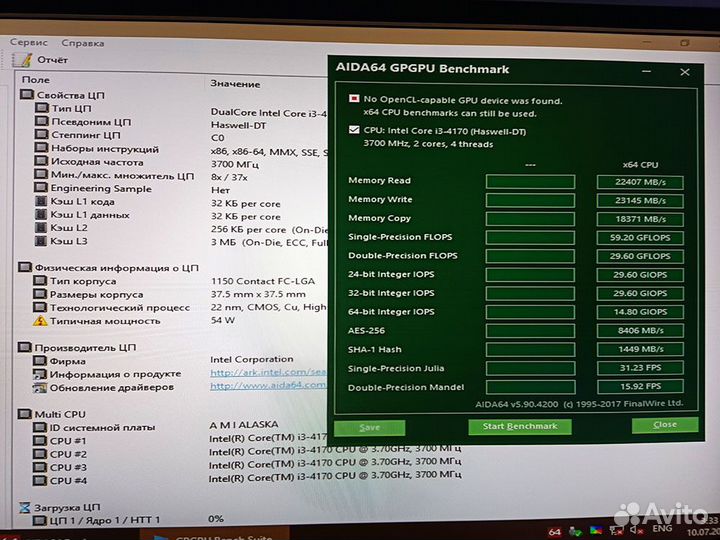Click the Intel Corporation value
The height and width of the screenshot is (540, 720).
click(x=252, y=359)
